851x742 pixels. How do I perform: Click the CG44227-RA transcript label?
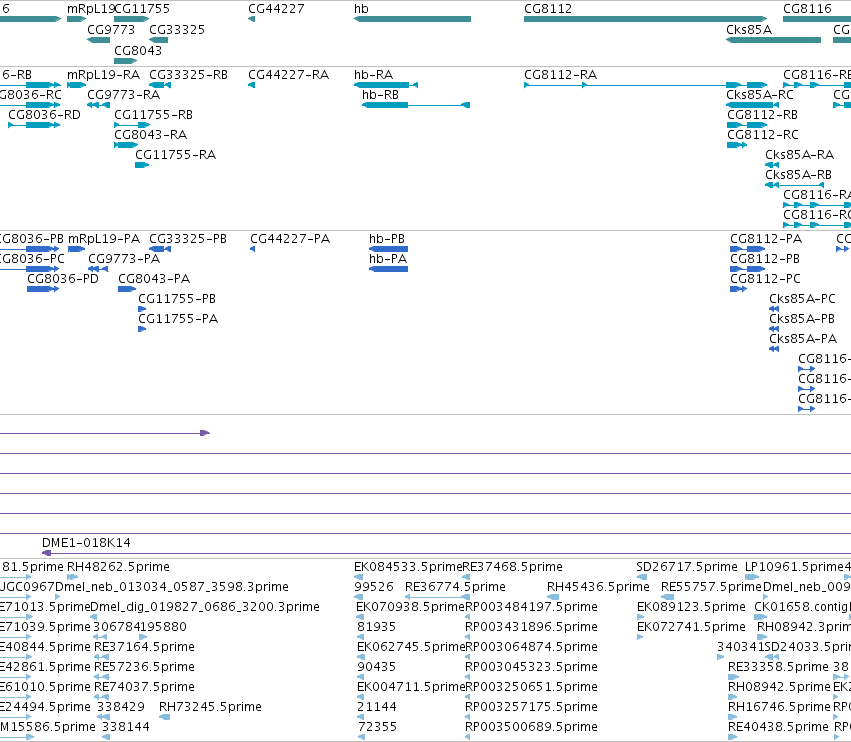(288, 75)
